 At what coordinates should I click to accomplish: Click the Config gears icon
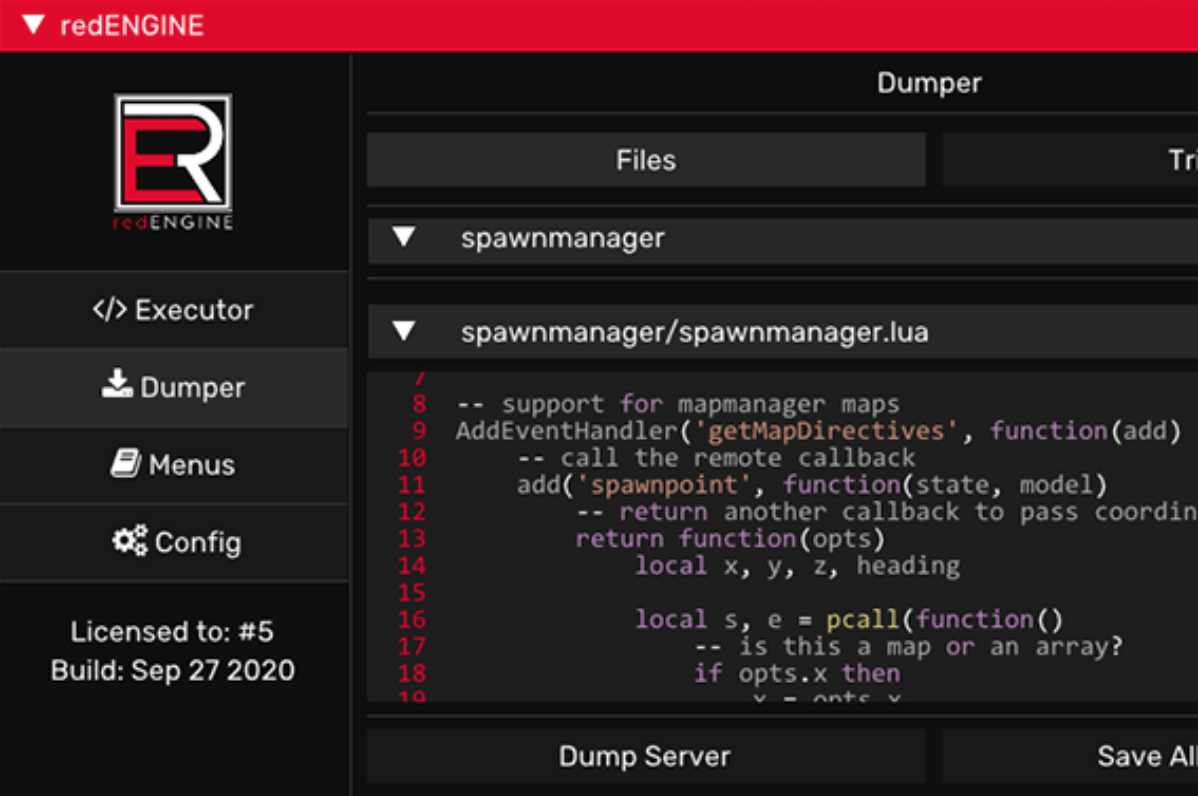point(129,541)
